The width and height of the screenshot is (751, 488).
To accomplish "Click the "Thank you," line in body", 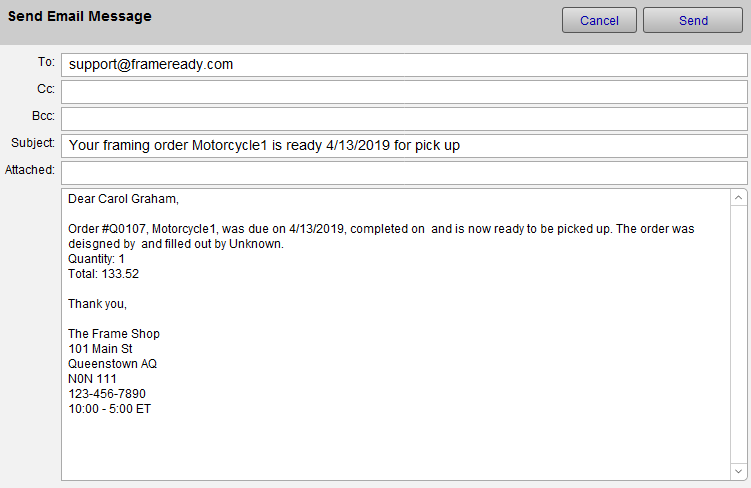I will tap(97, 304).
